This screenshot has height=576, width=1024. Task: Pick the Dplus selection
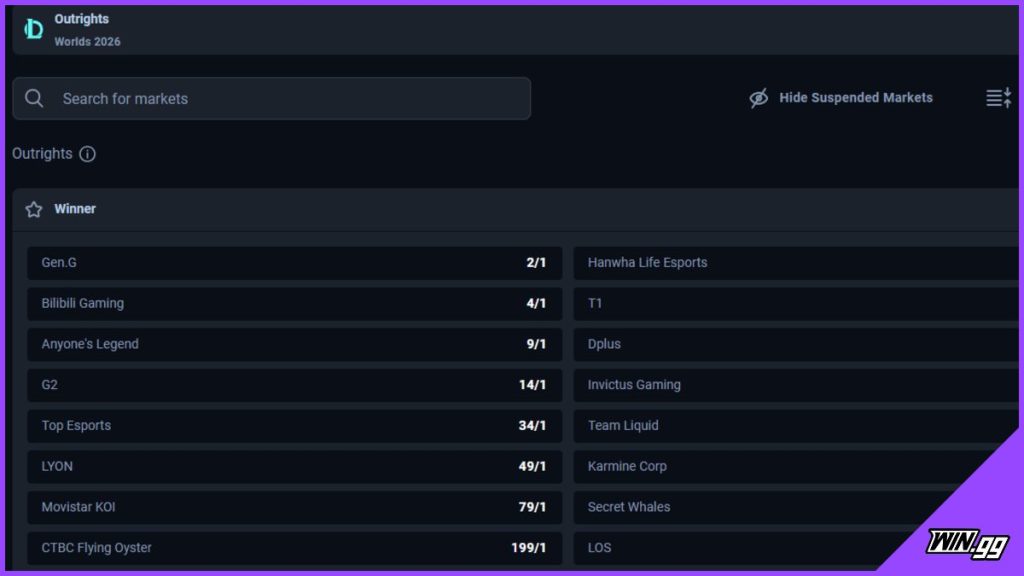coord(796,344)
